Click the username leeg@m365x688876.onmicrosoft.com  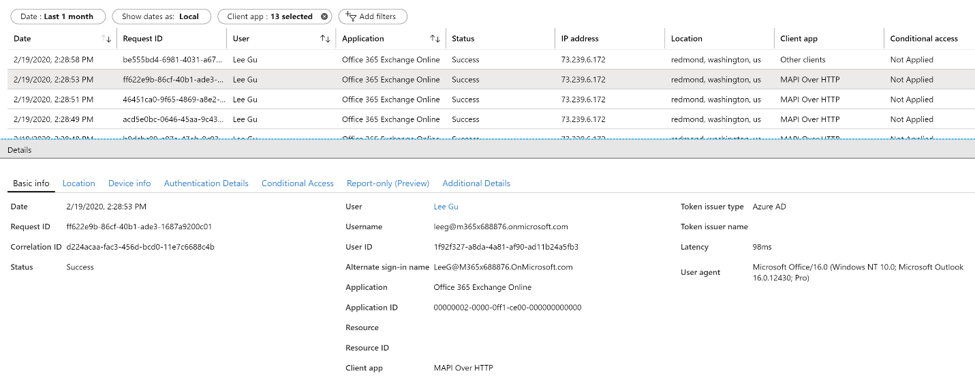[501, 227]
